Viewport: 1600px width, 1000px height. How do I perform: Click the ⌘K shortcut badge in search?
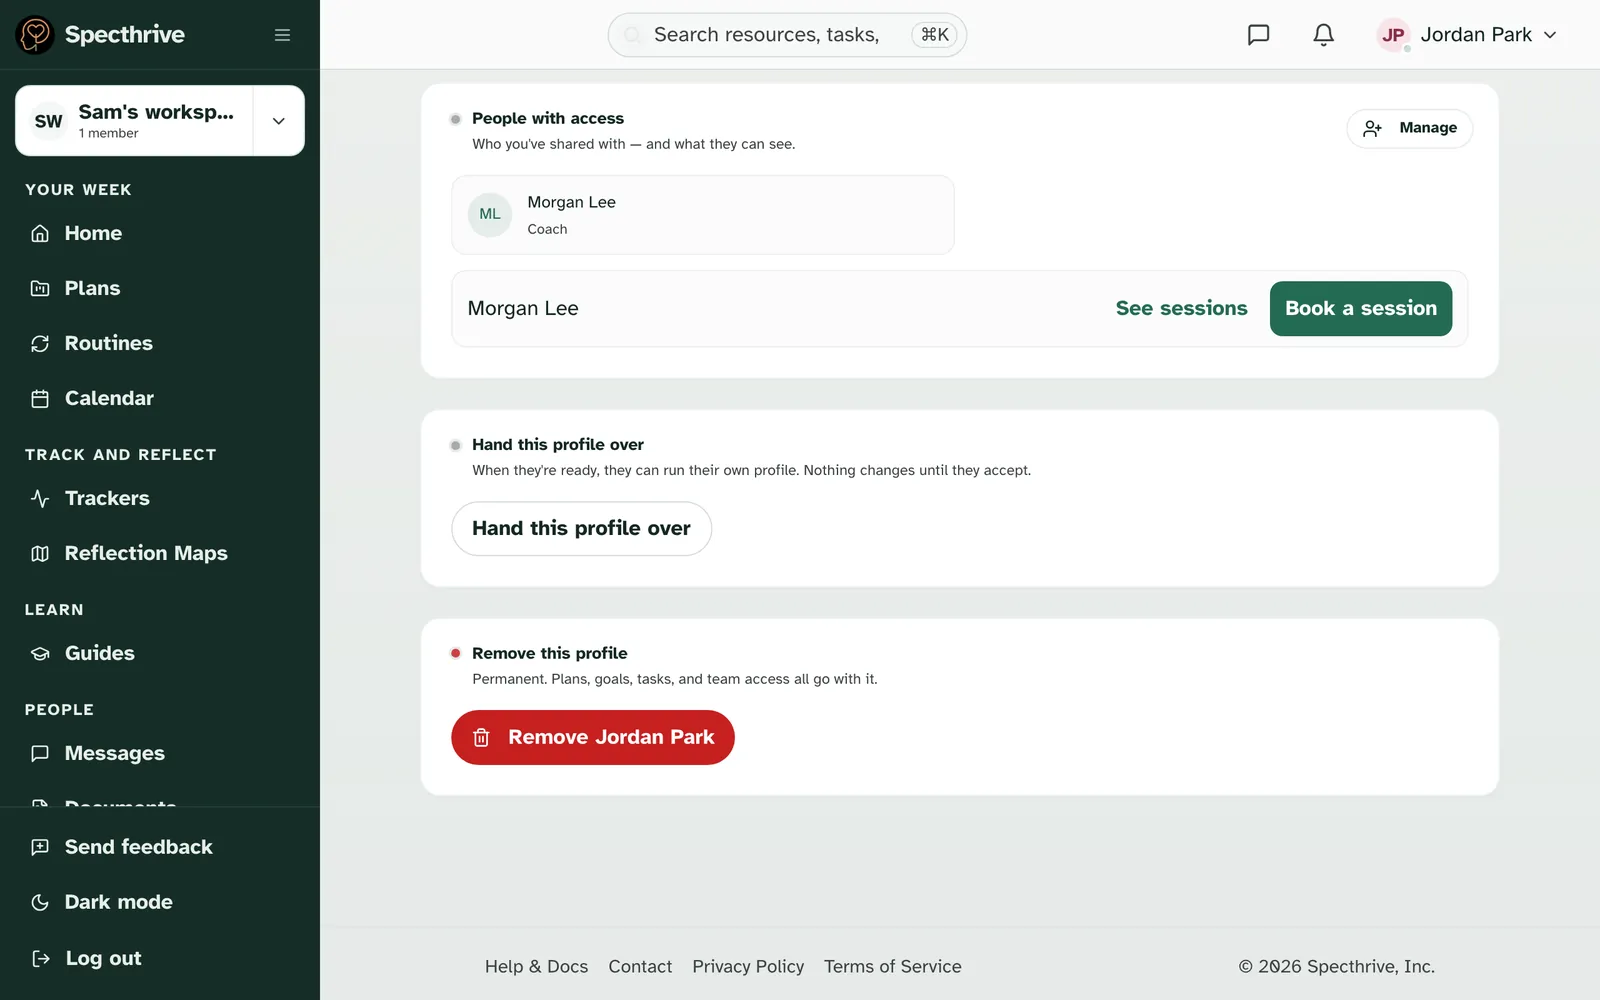(934, 35)
